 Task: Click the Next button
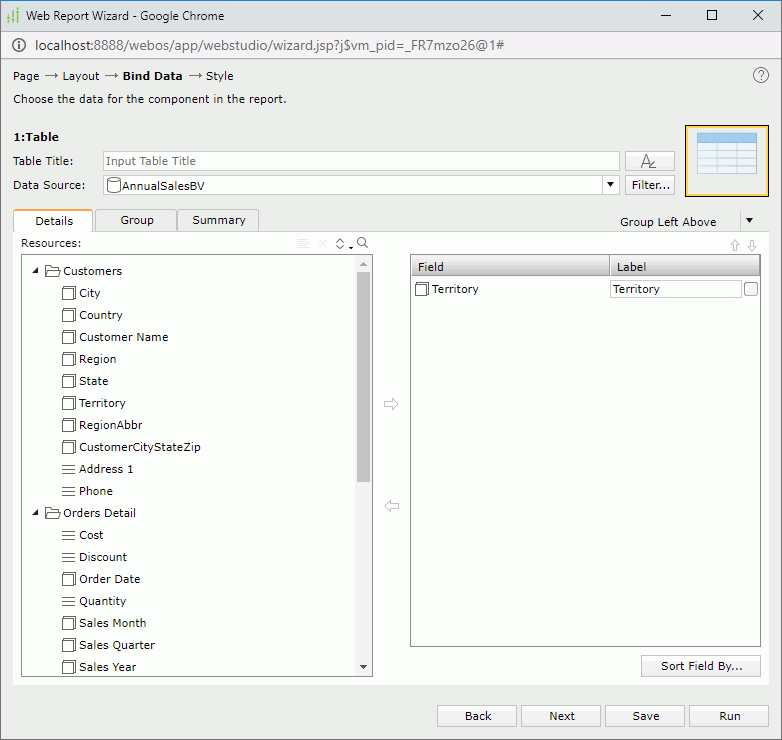[561, 716]
